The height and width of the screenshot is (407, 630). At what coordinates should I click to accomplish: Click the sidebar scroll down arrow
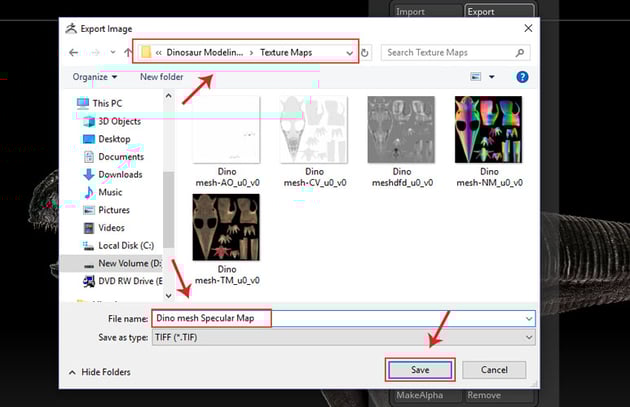coord(169,296)
